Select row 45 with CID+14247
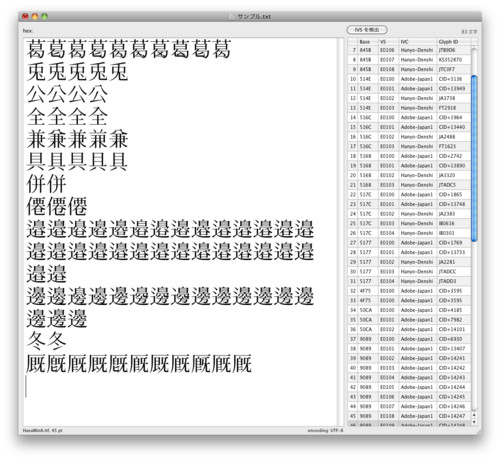 pyautogui.click(x=409, y=416)
